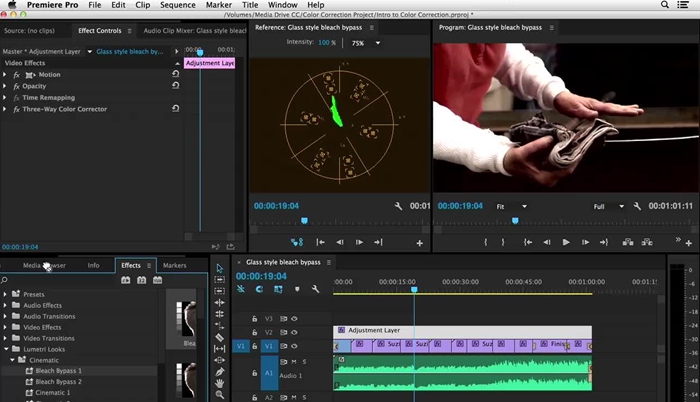
Task: Select the Bleach Bypass 2 preset
Action: point(58,382)
